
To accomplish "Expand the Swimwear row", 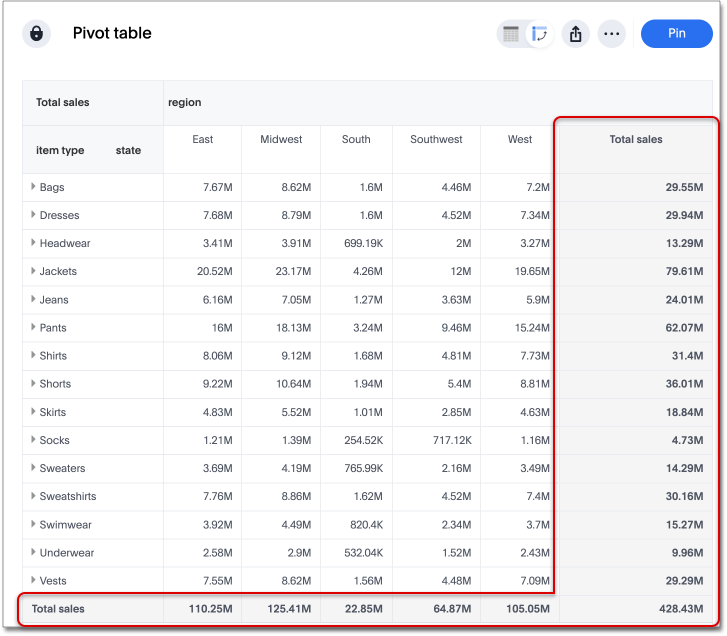I will click(33, 524).
